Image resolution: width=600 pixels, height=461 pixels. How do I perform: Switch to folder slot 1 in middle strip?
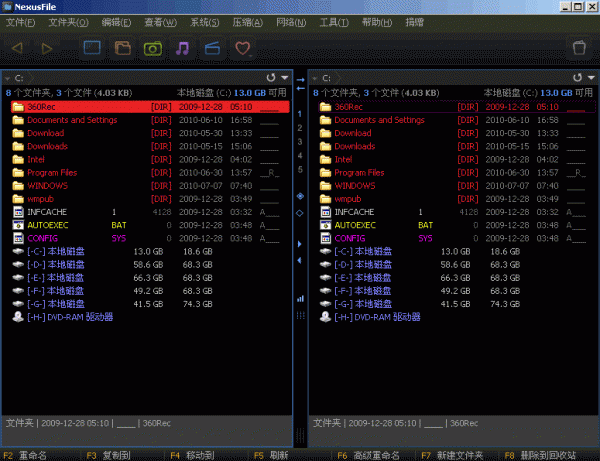tap(300, 114)
